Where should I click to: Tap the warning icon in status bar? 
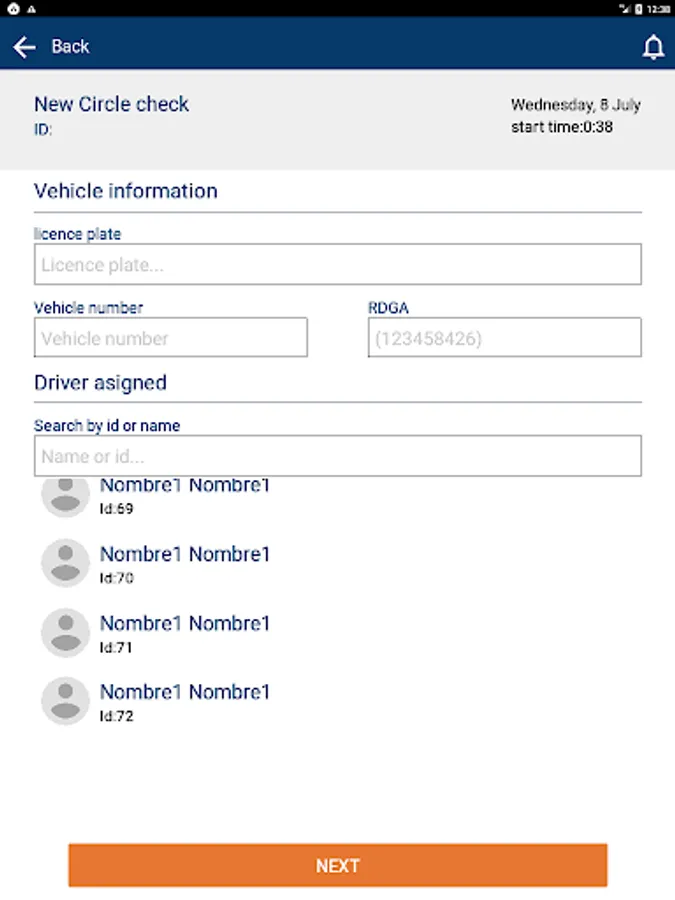pos(31,8)
